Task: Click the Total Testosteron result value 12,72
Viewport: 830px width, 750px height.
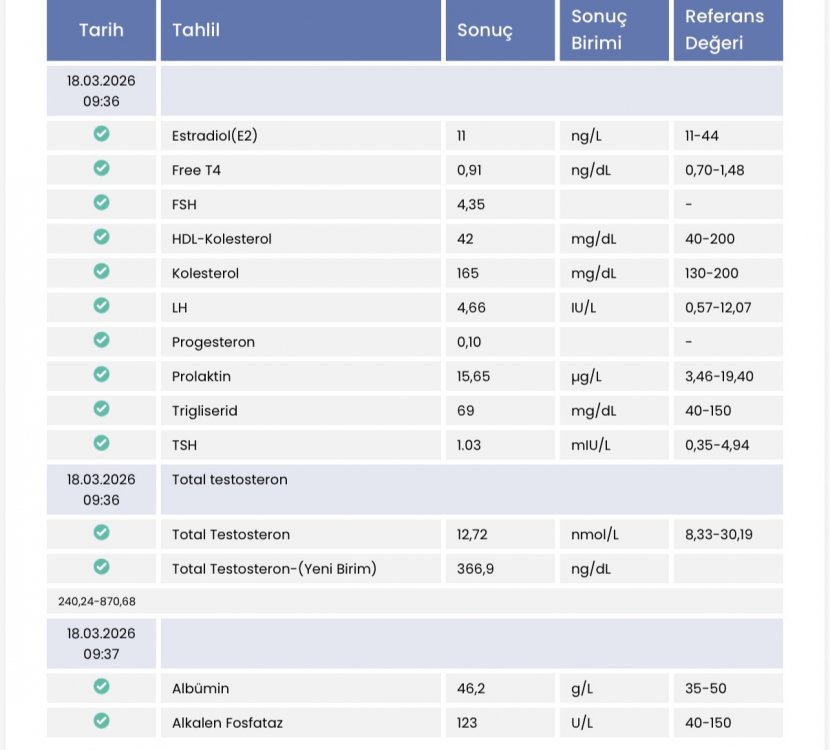Action: tap(472, 535)
